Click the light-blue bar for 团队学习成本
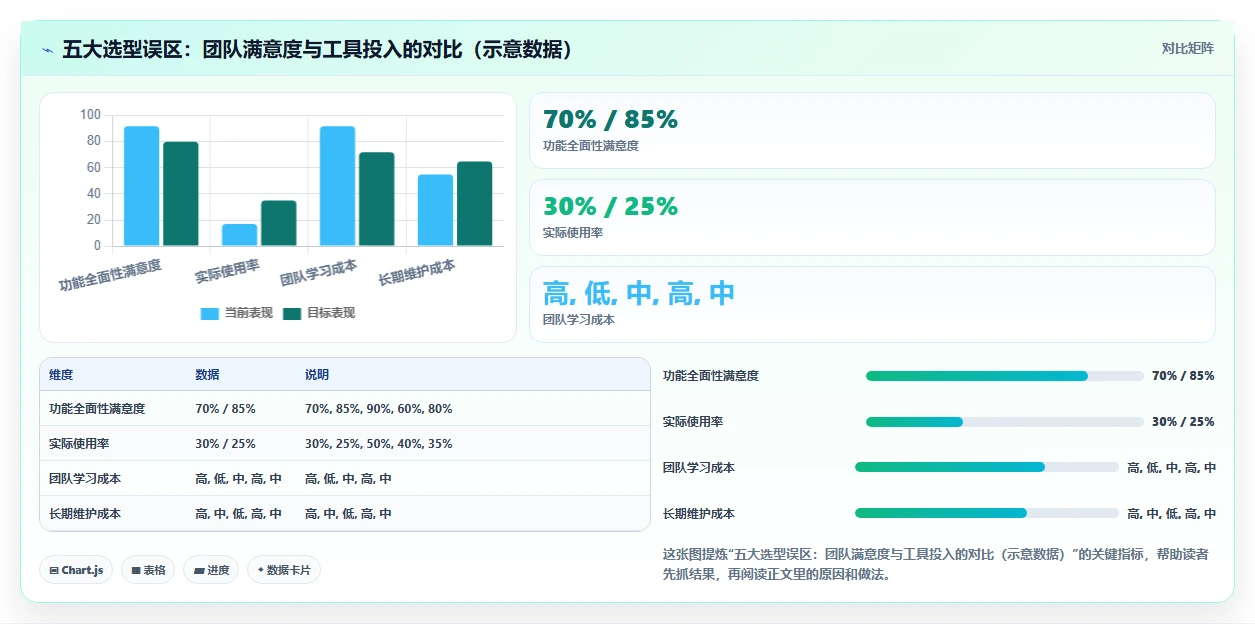 point(337,186)
